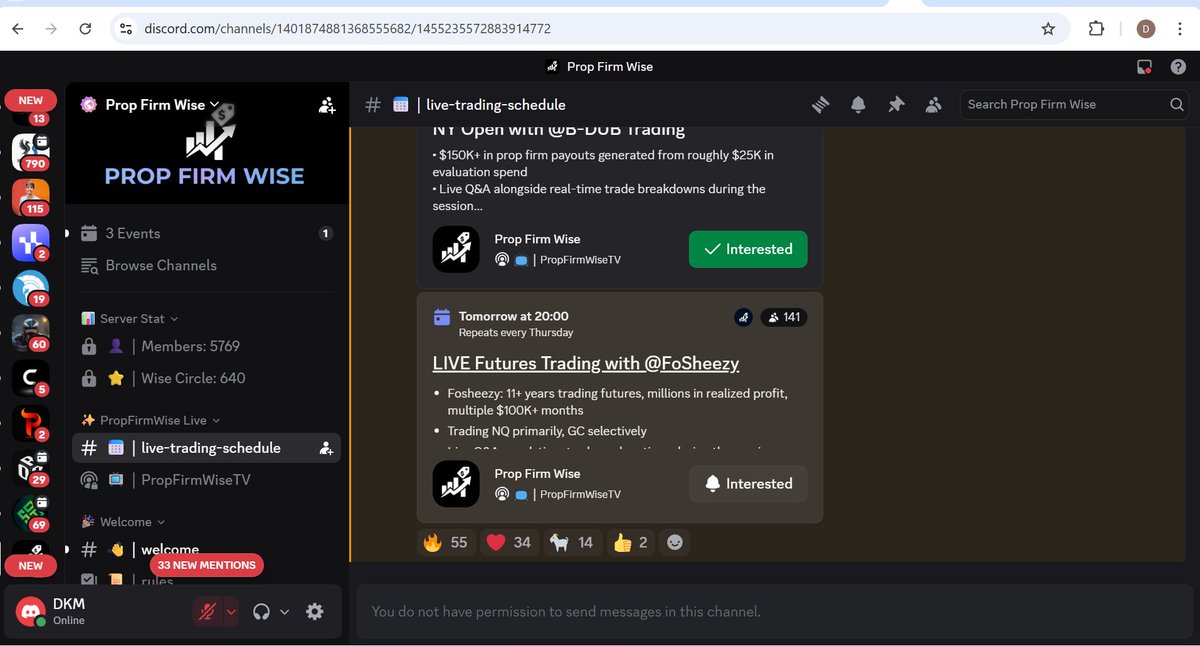Unmark the green Interested button
The image size is (1200, 646).
748,249
